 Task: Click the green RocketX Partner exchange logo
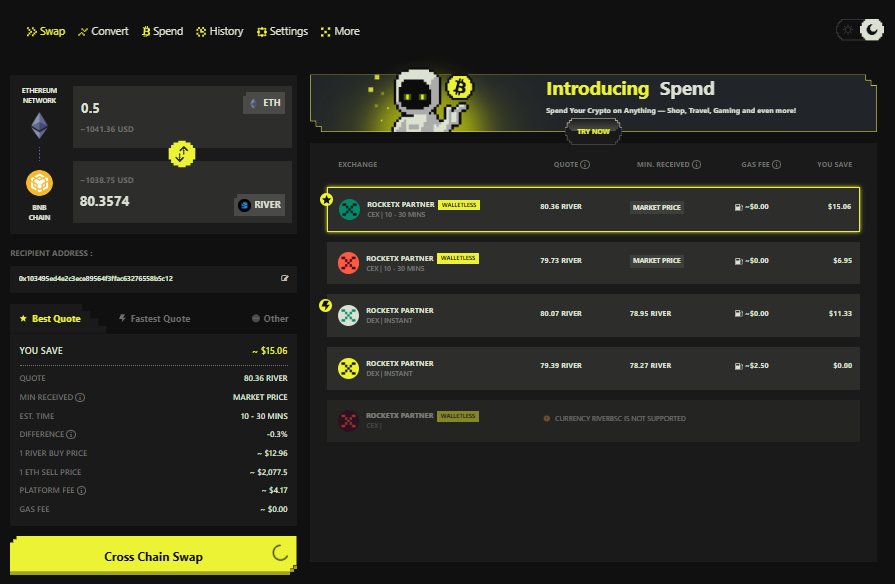click(x=348, y=209)
